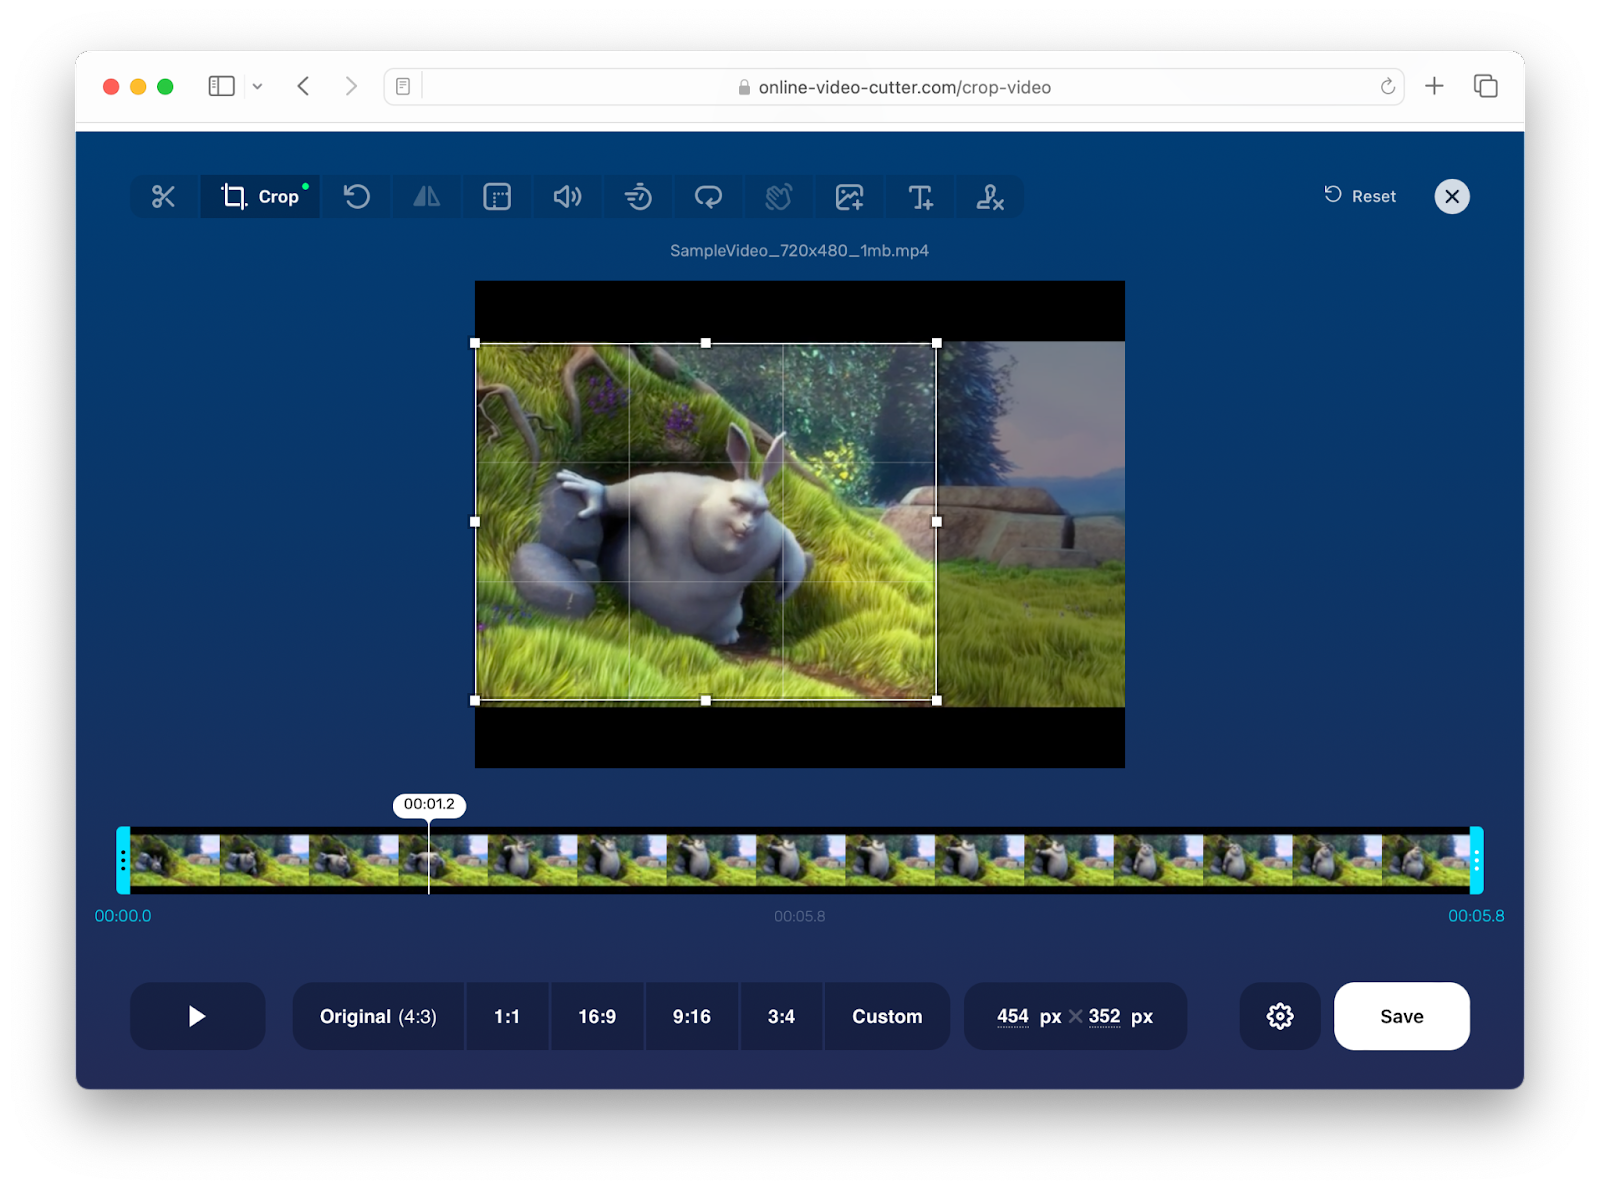Choose Custom aspect ratio
Viewport: 1600px width, 1190px height.
click(x=887, y=1016)
